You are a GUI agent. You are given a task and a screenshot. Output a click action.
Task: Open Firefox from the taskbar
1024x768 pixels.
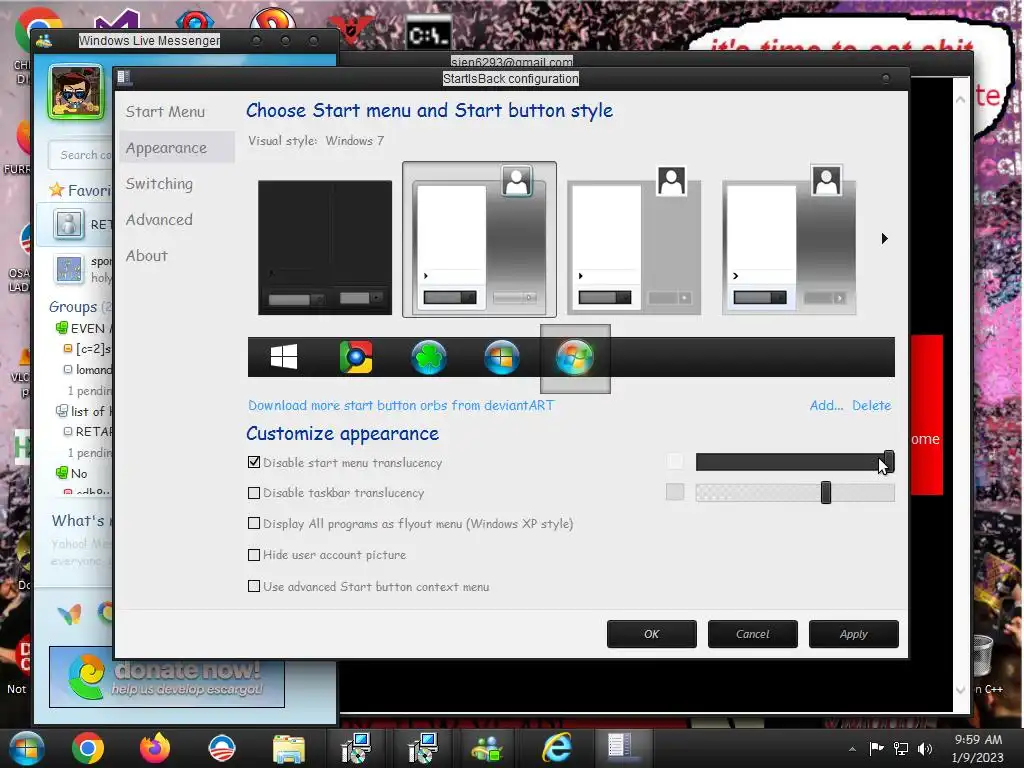155,748
